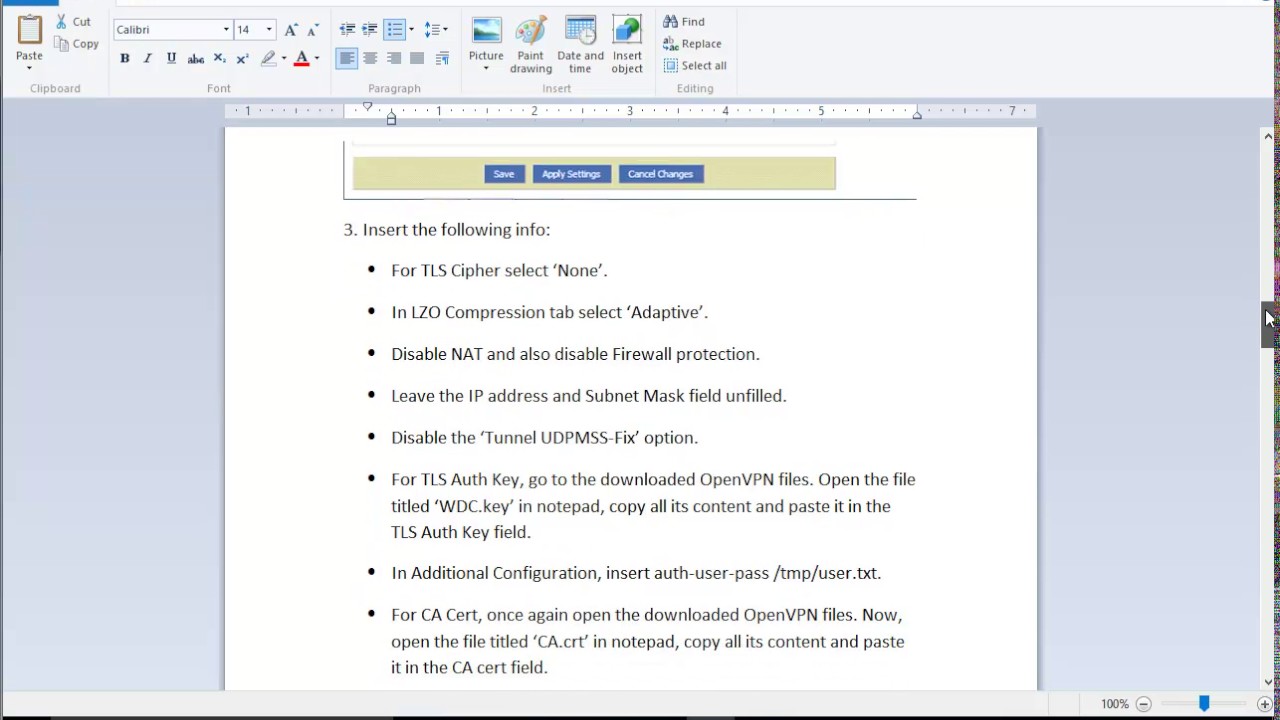Open the Picture dropdown arrow
The height and width of the screenshot is (720, 1280).
[x=486, y=69]
